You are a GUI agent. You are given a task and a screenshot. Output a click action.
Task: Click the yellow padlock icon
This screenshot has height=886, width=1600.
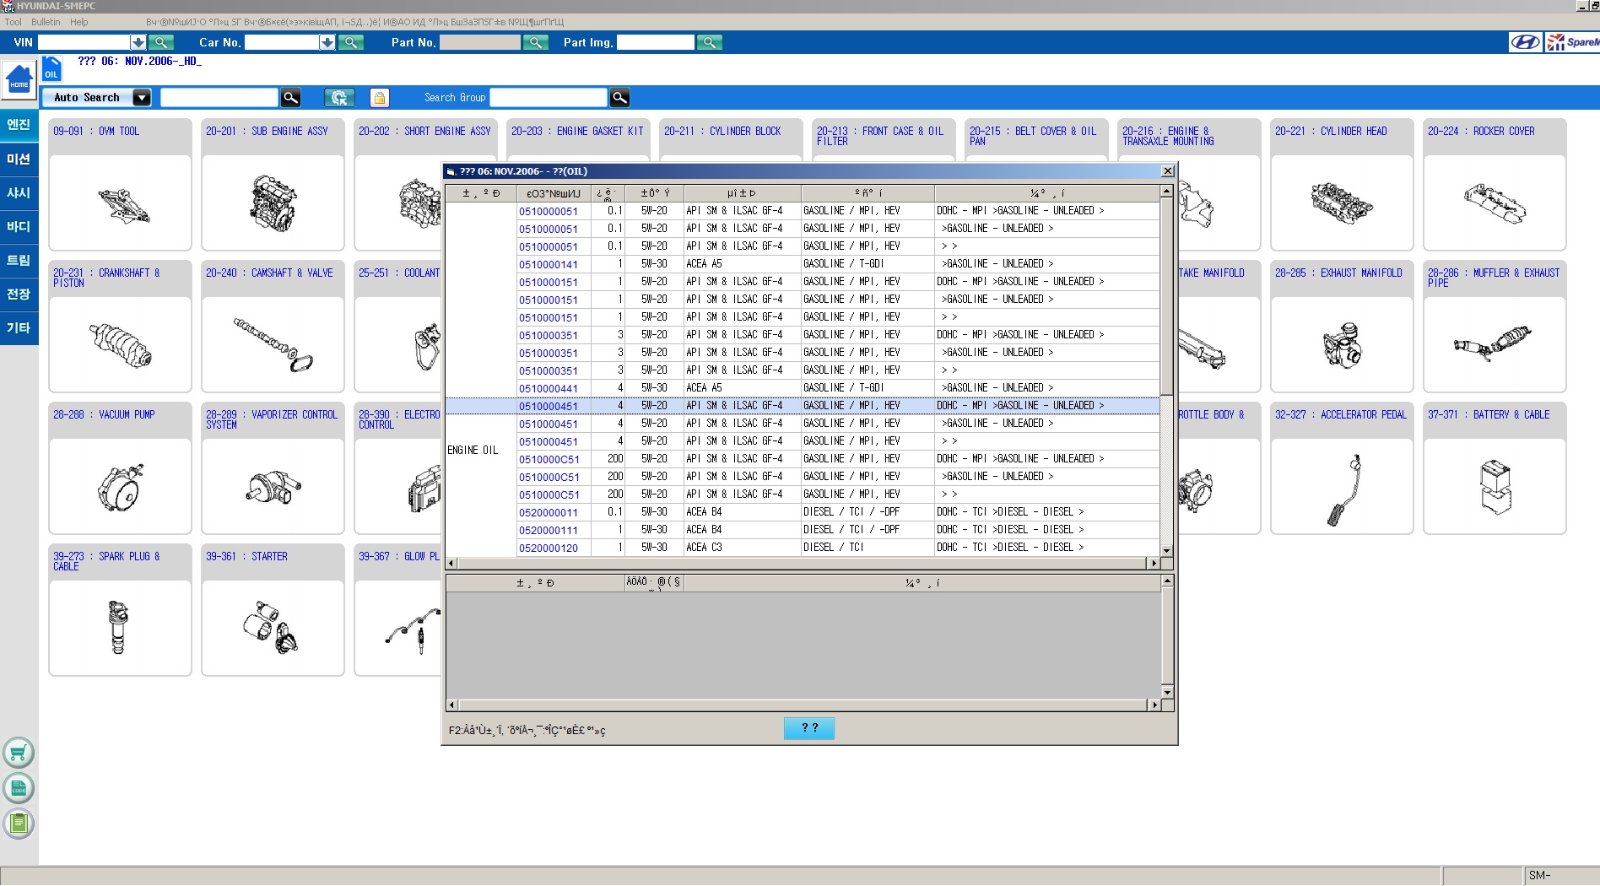click(x=379, y=97)
